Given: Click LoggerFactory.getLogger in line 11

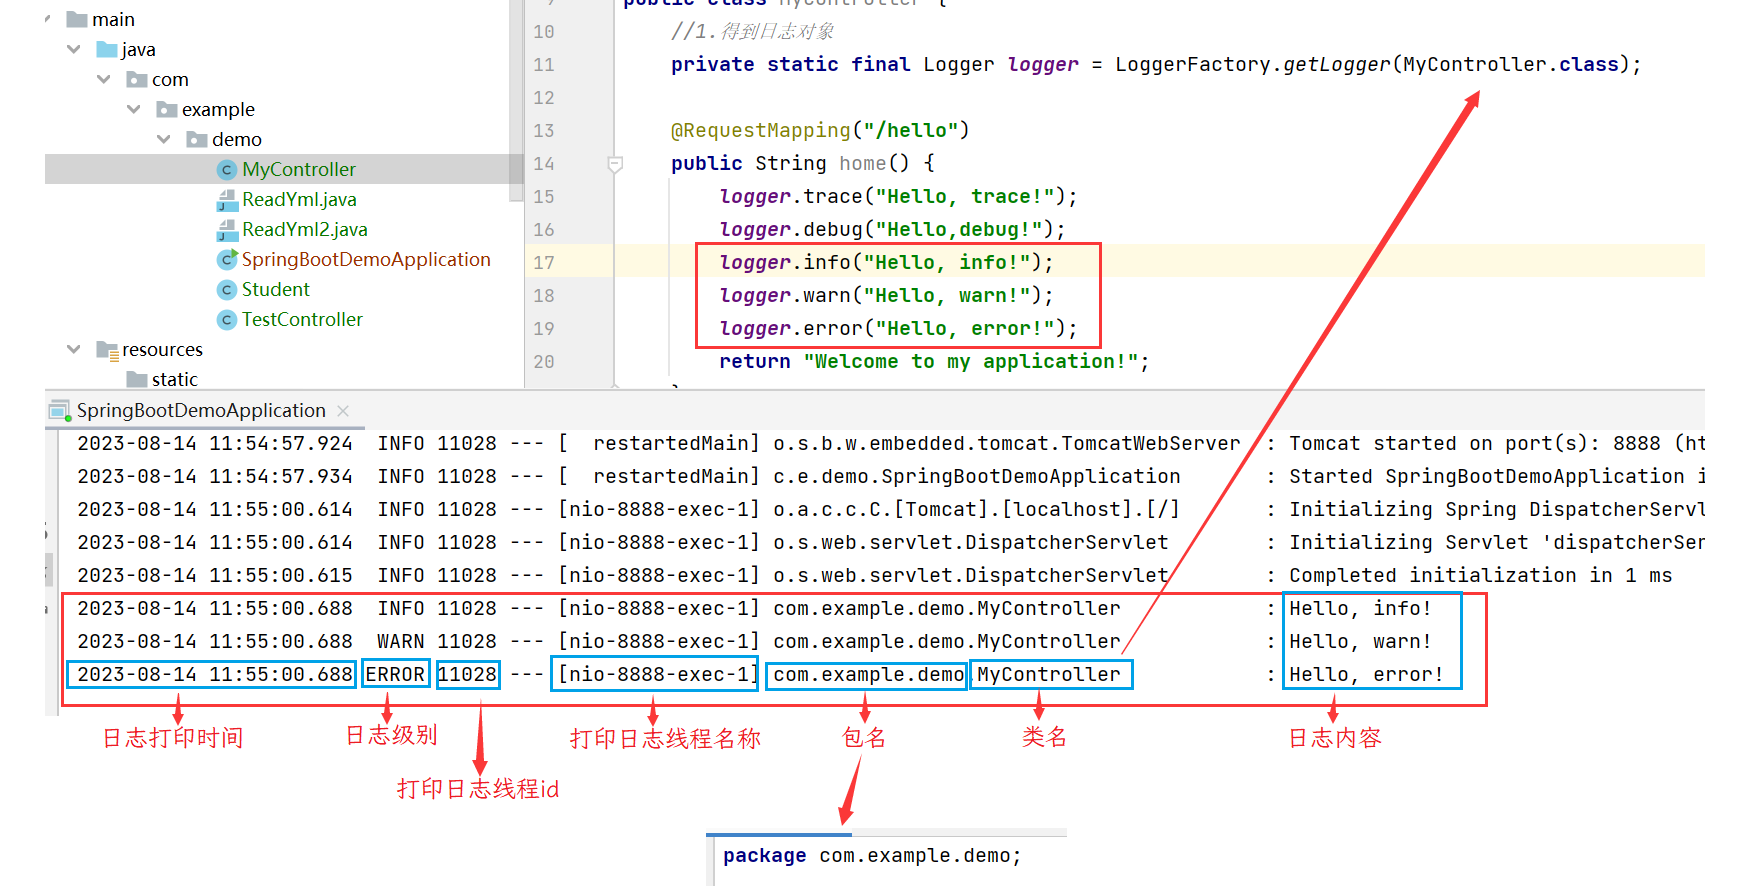Looking at the screenshot, I should [1252, 64].
